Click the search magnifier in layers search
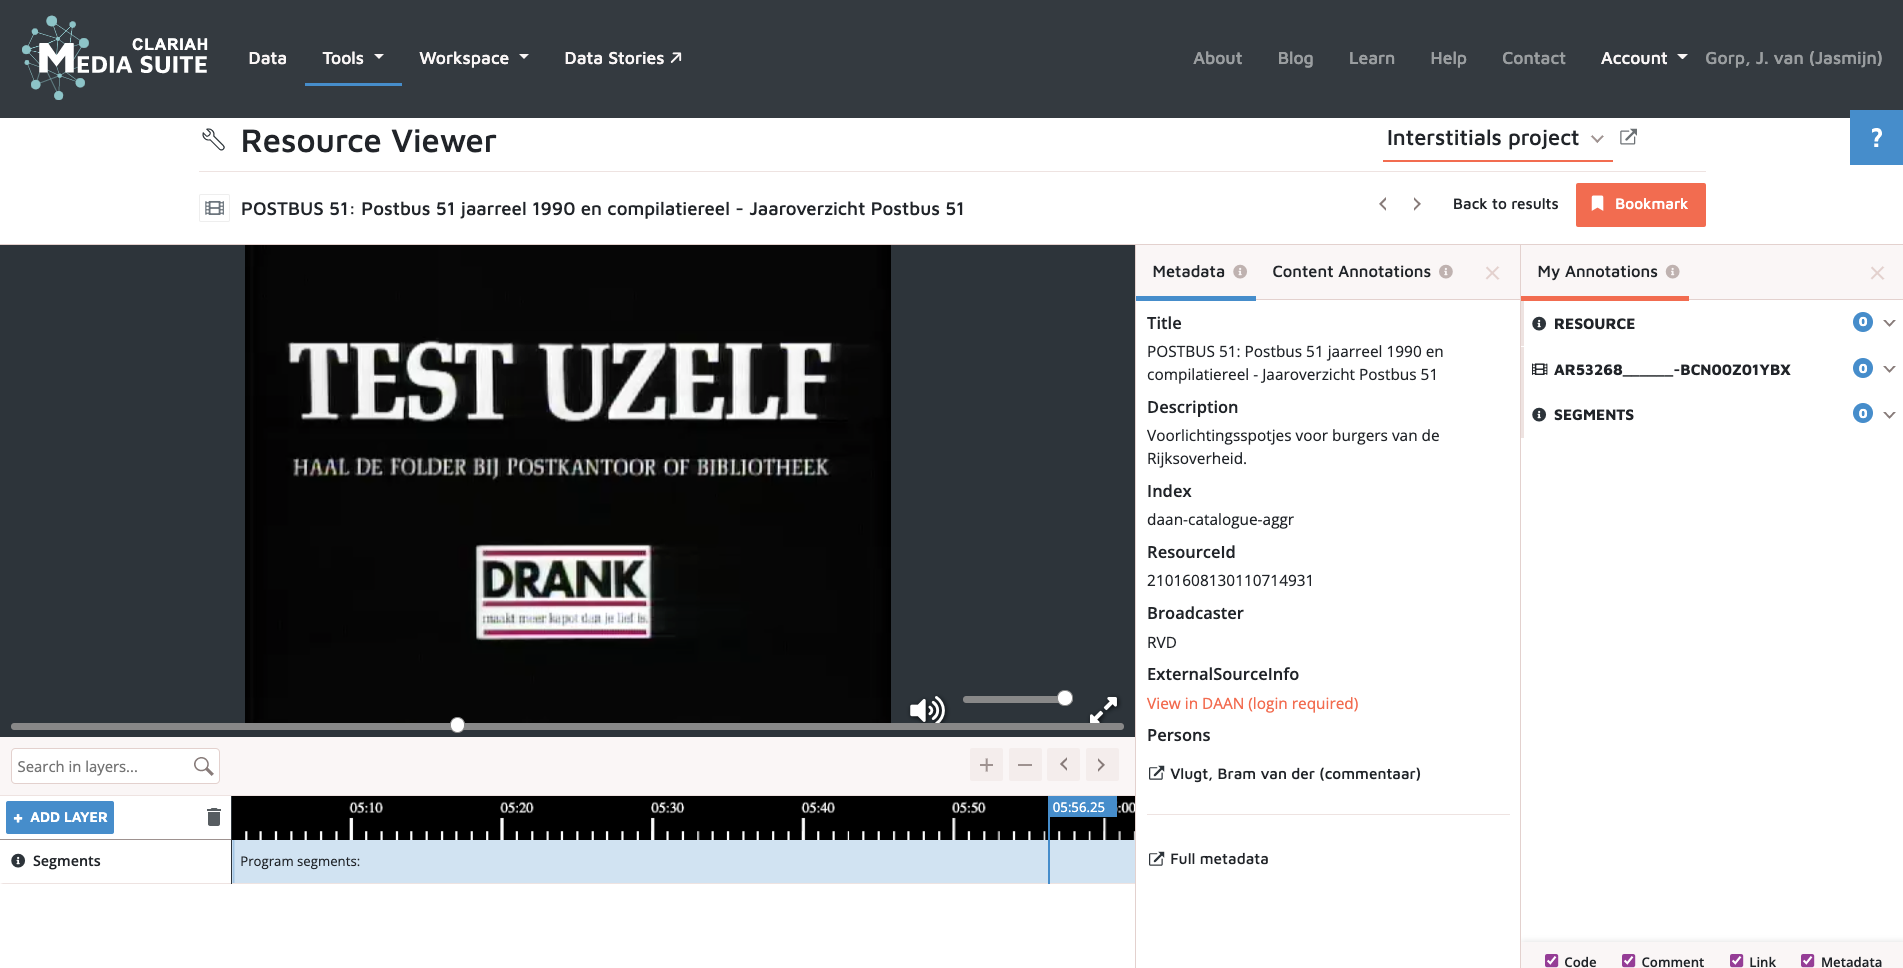Image resolution: width=1903 pixels, height=968 pixels. [203, 766]
